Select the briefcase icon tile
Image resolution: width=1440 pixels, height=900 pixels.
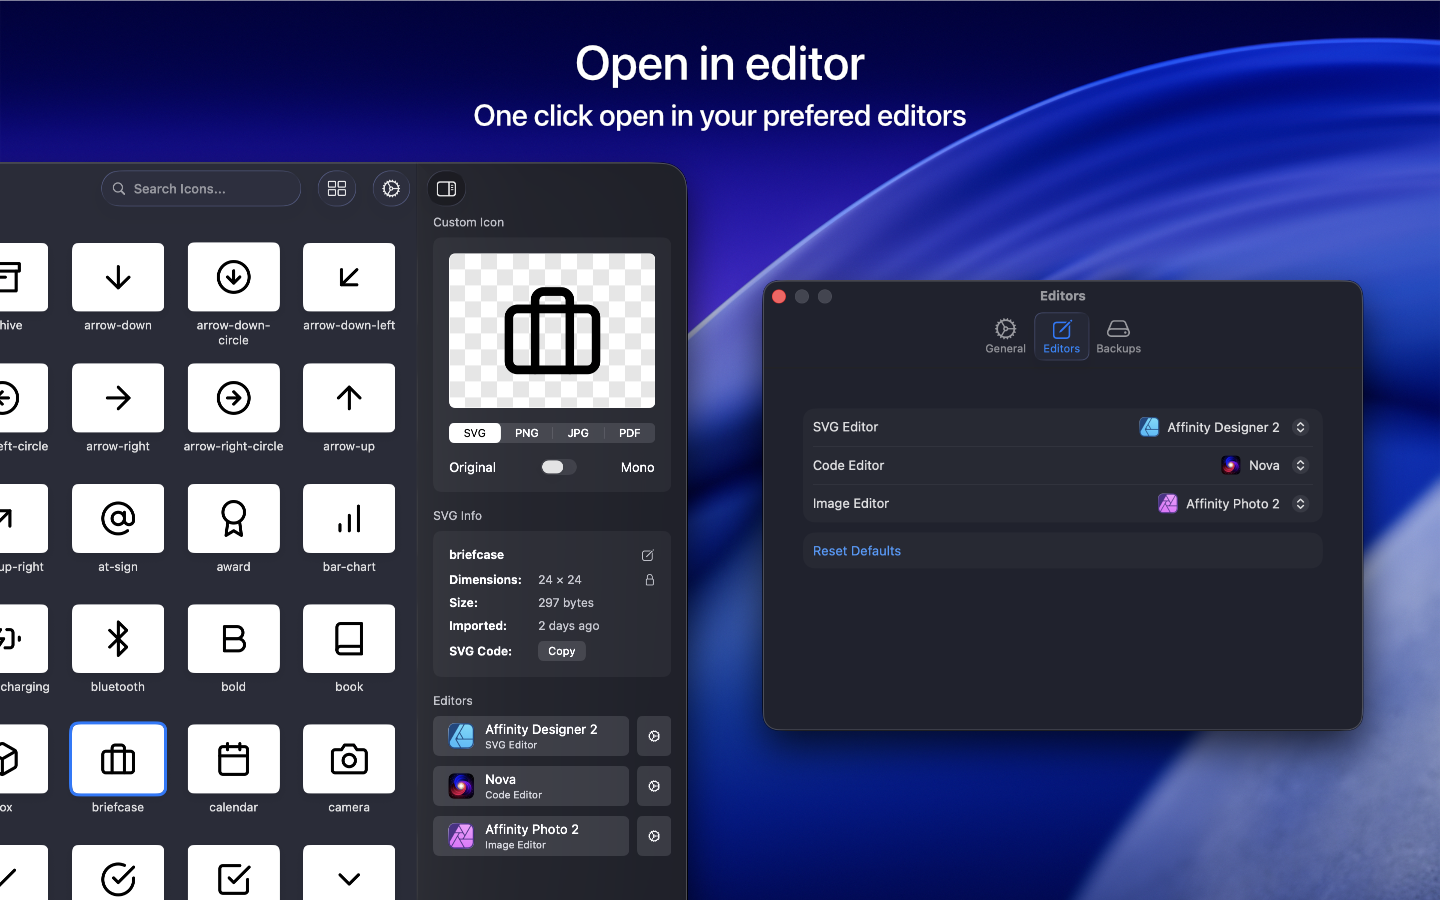pos(118,759)
